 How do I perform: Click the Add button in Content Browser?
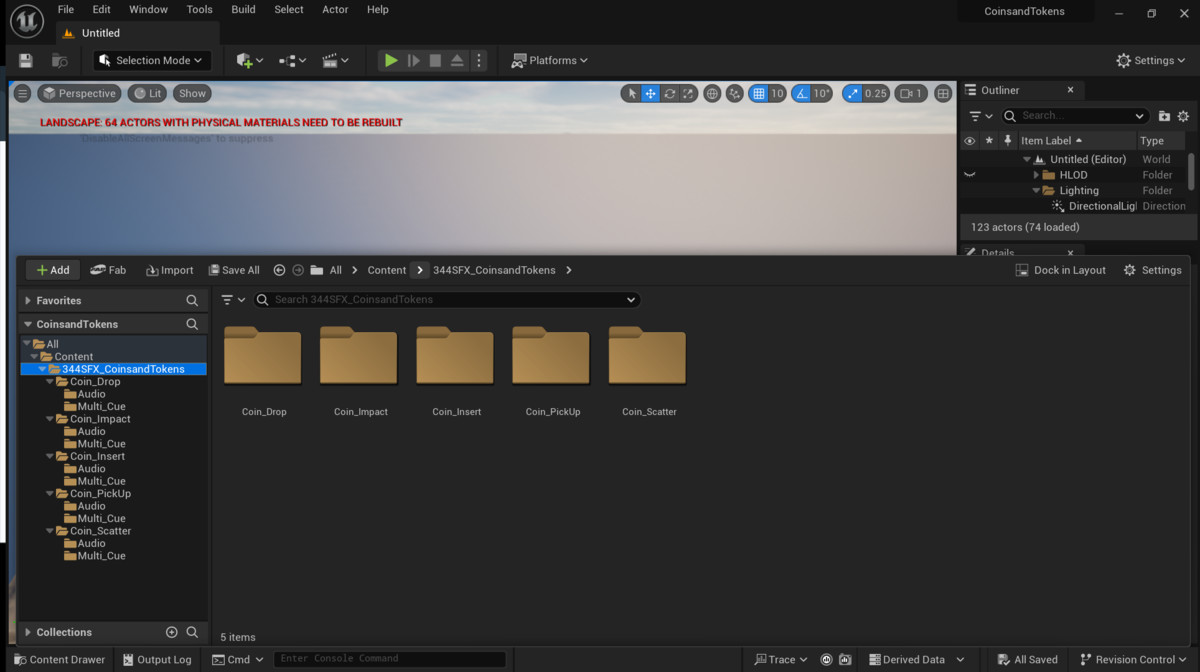coord(53,270)
